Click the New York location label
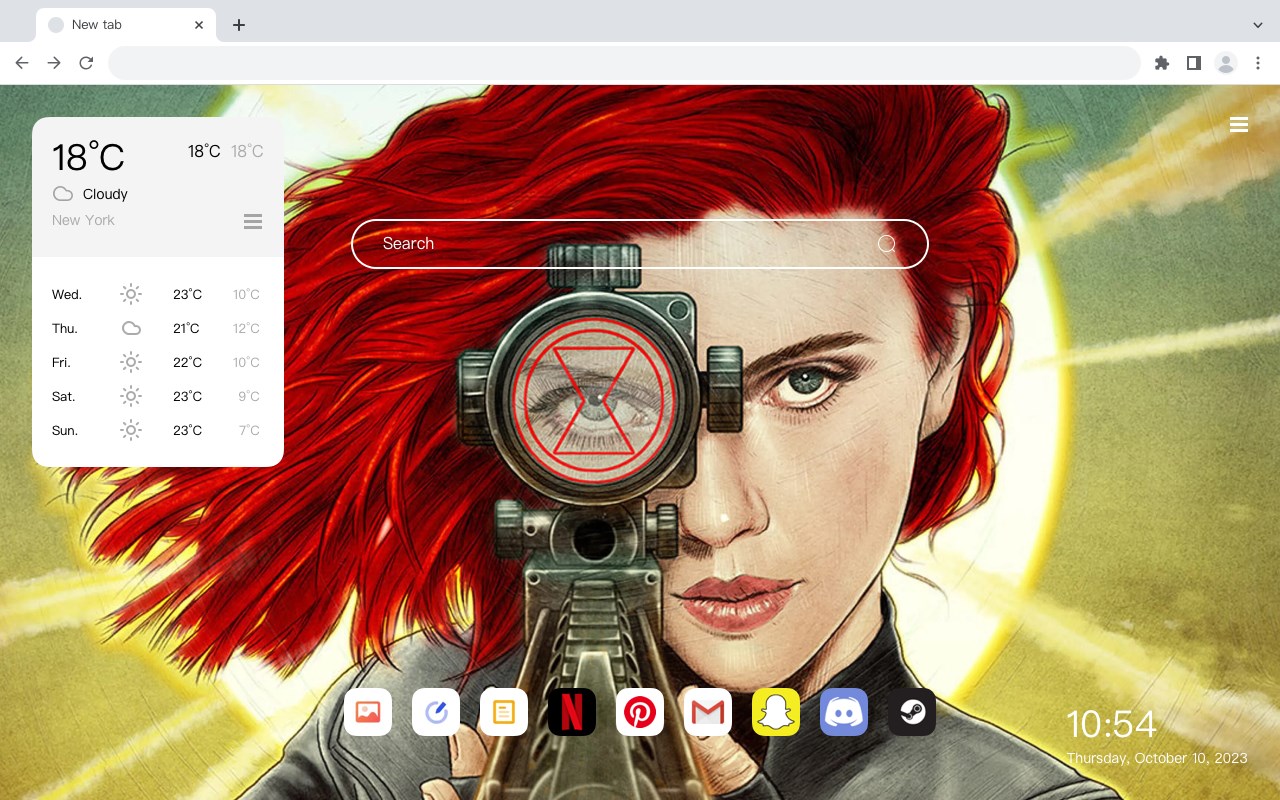Image resolution: width=1280 pixels, height=800 pixels. (x=83, y=220)
